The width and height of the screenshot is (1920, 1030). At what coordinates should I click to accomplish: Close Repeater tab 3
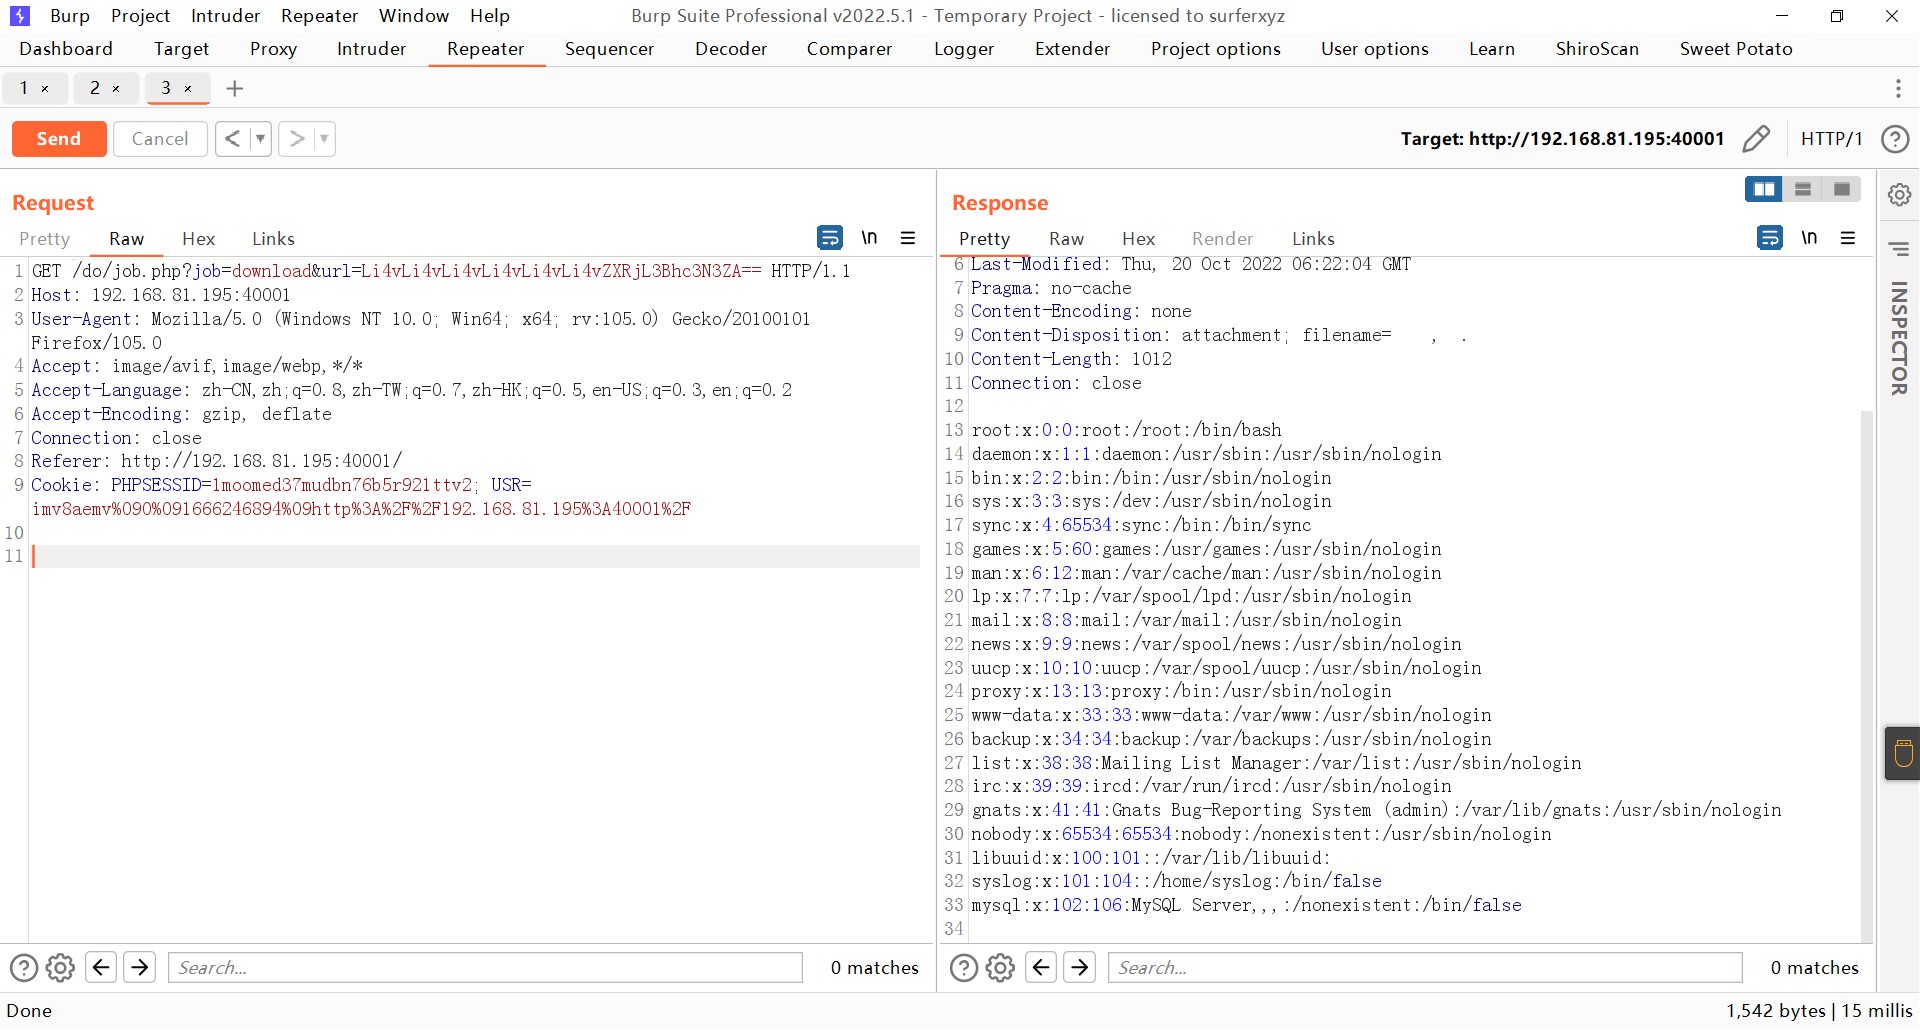pos(188,89)
